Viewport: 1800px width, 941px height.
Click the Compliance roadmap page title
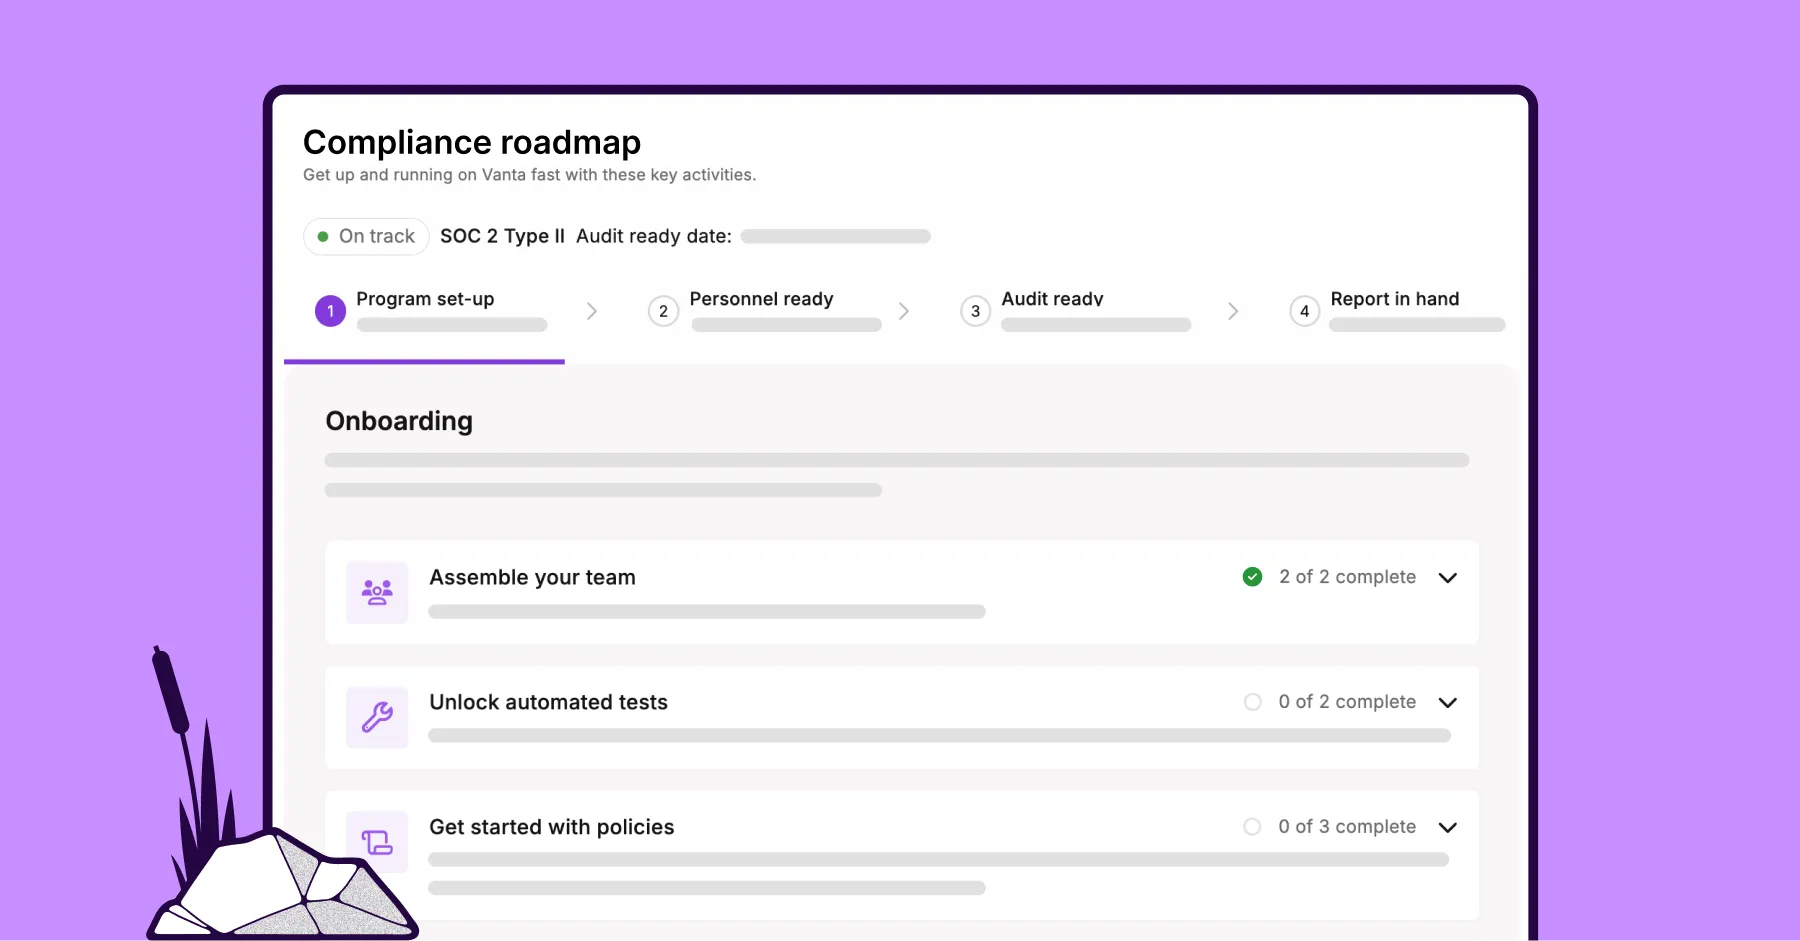pos(472,143)
